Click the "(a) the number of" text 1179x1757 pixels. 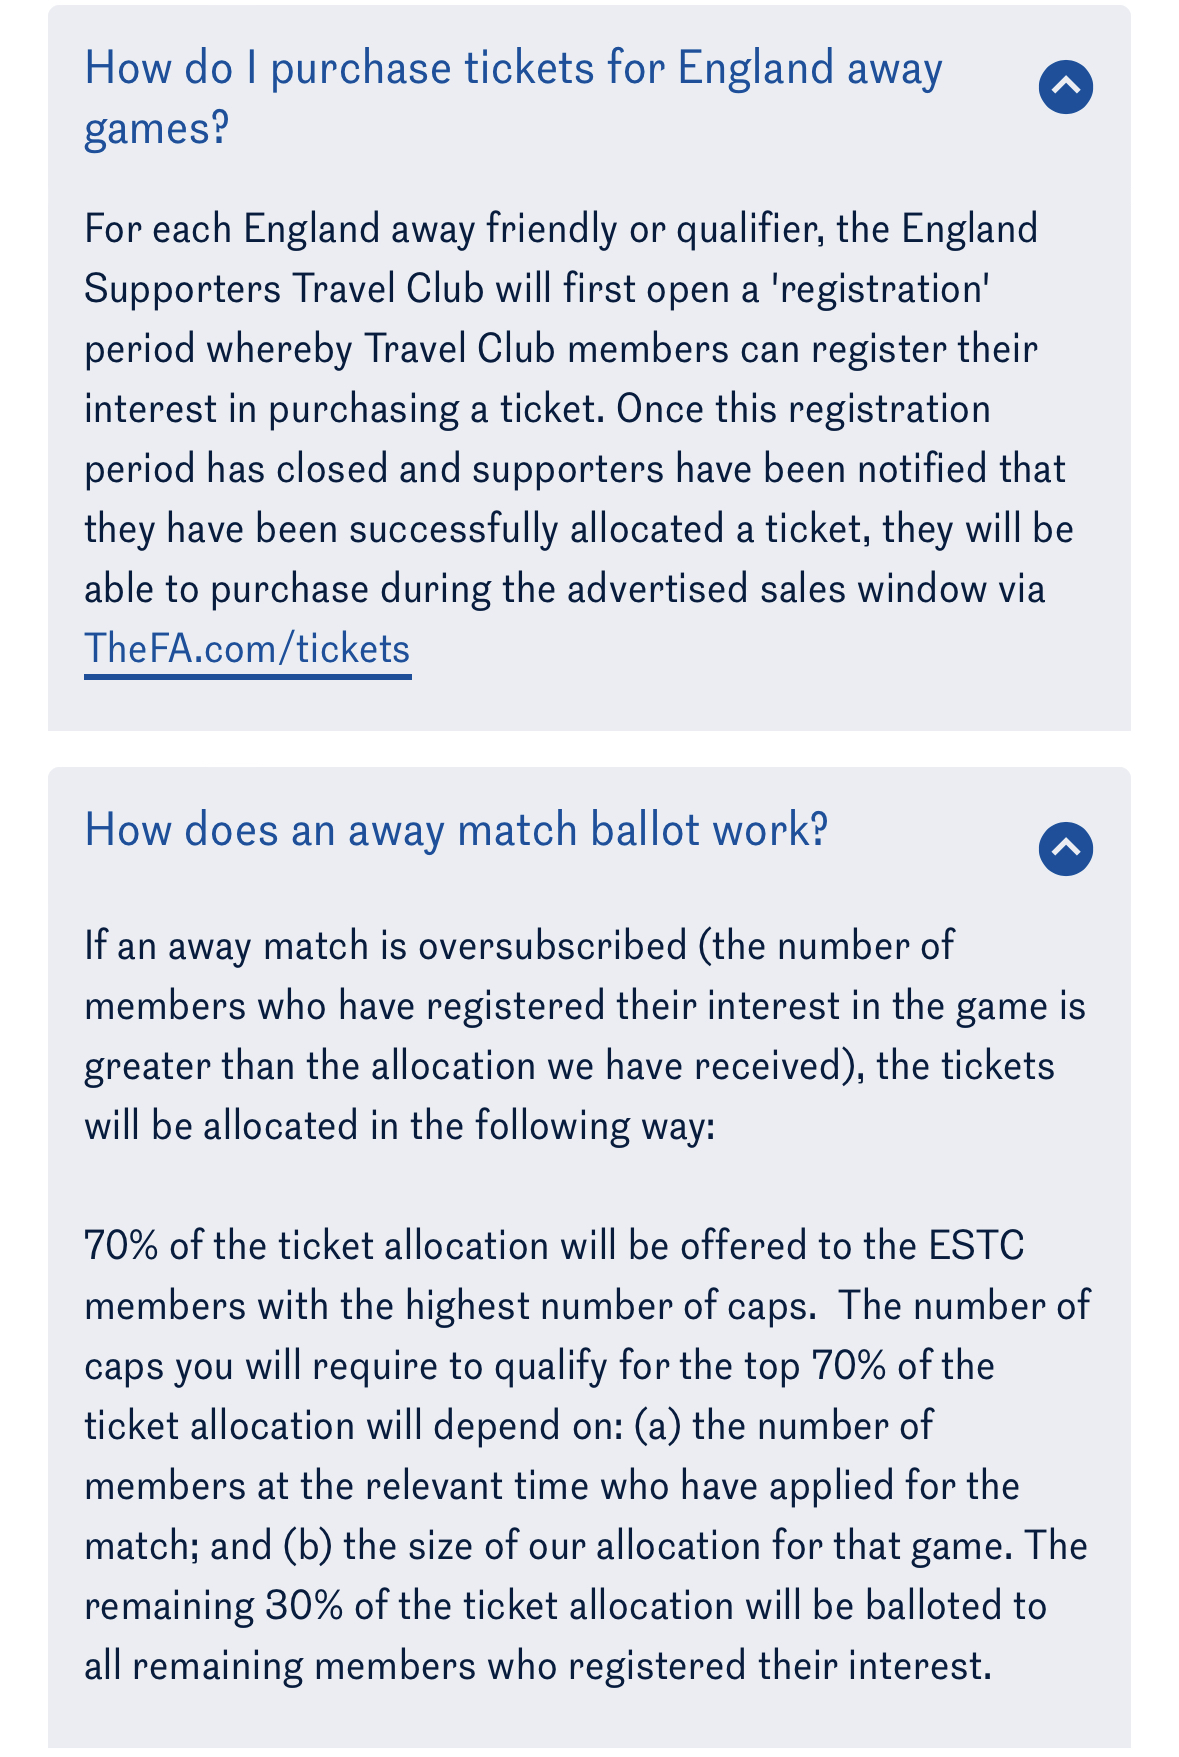click(x=783, y=1426)
